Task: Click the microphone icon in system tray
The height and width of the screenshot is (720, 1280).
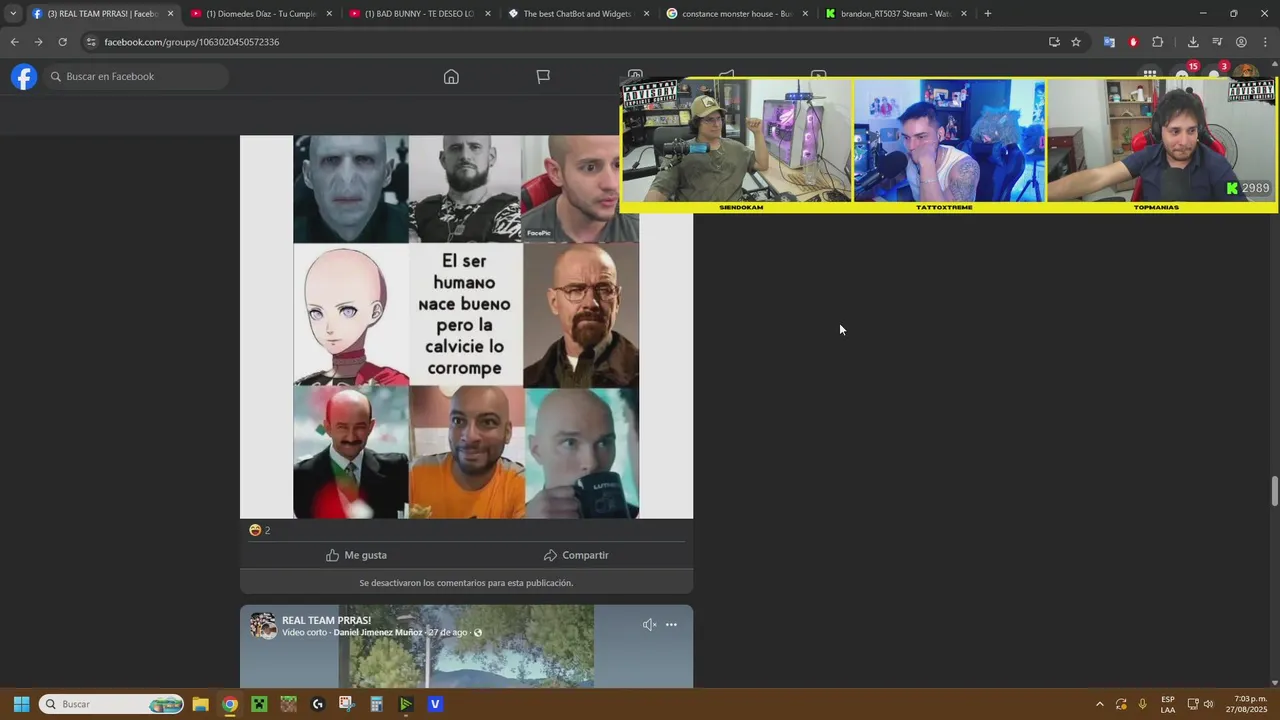Action: [1143, 704]
